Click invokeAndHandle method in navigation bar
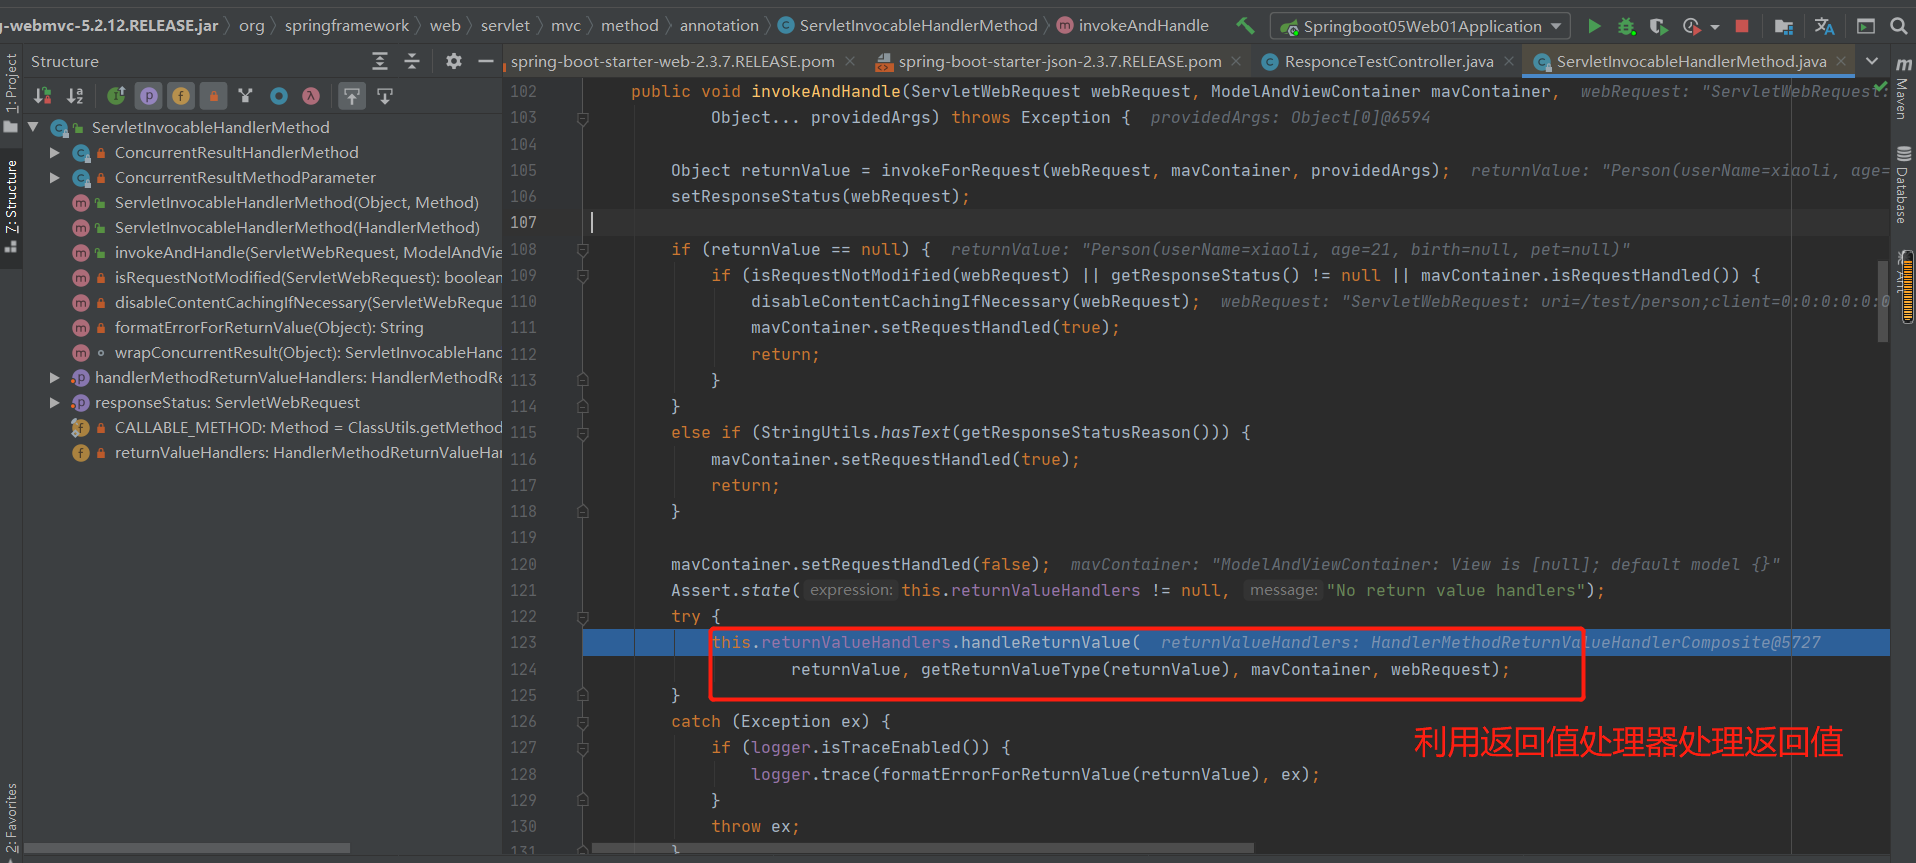The image size is (1916, 863). point(1133,25)
